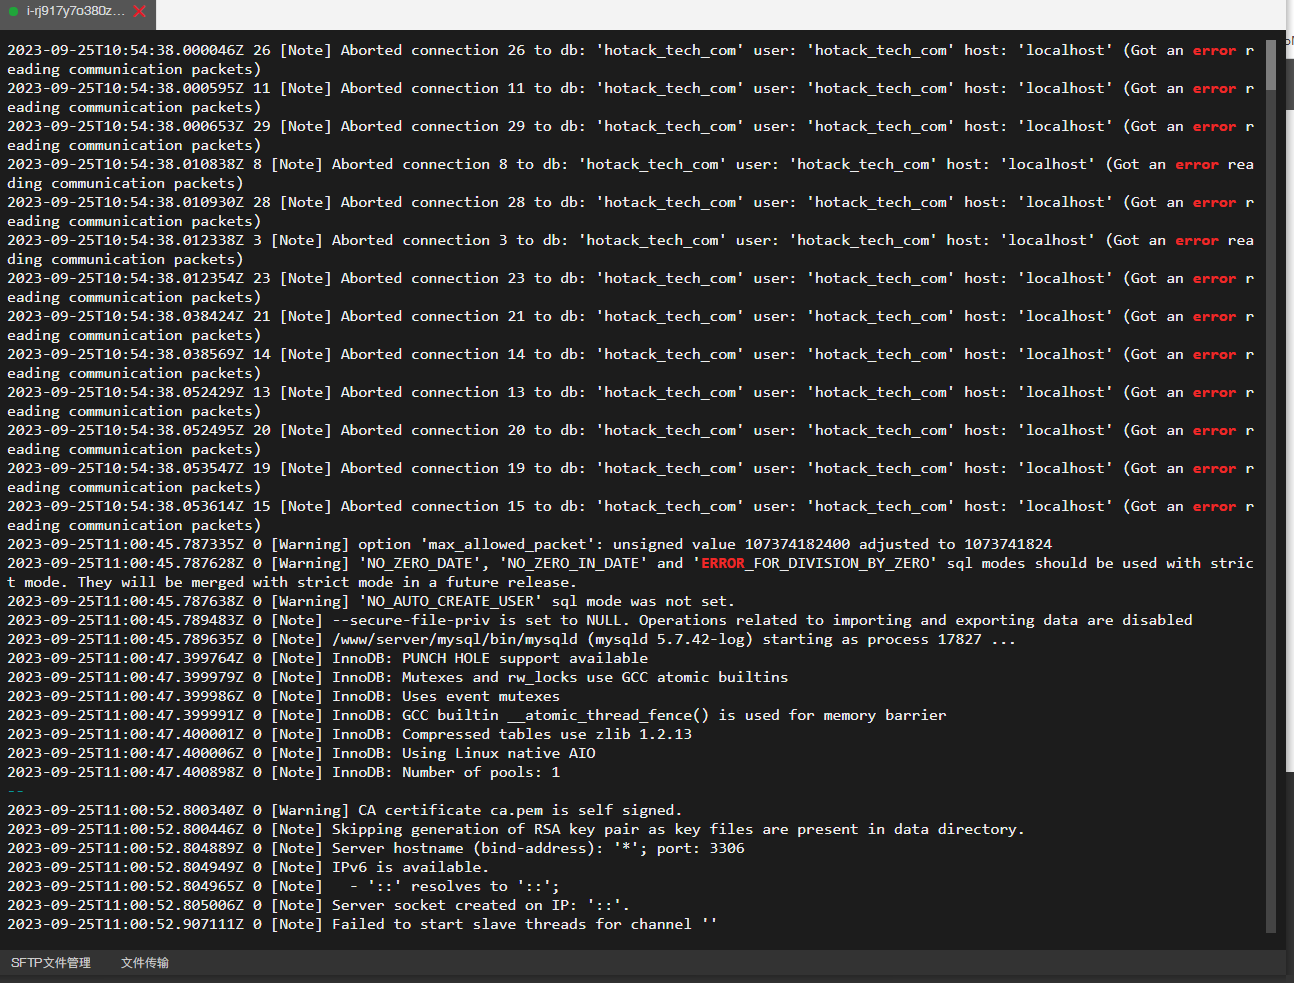Click 'Mutexes and rw_locks use GCC' line
The width and height of the screenshot is (1294, 983).
(x=397, y=677)
